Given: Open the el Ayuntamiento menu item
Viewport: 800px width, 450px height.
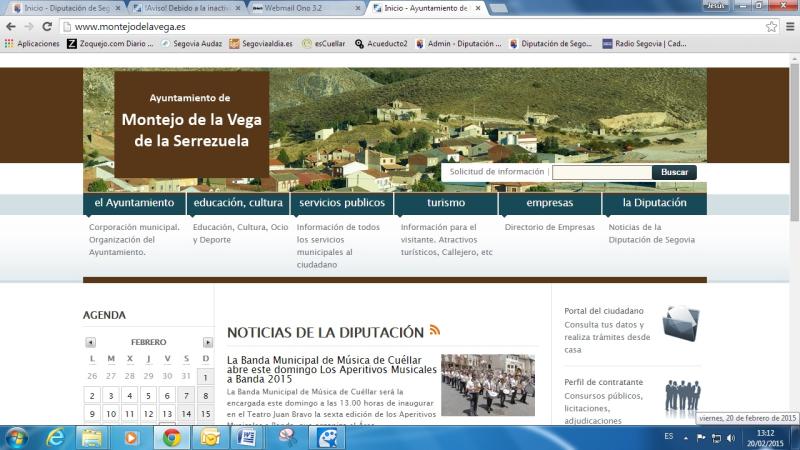Looking at the screenshot, I should [x=134, y=203].
